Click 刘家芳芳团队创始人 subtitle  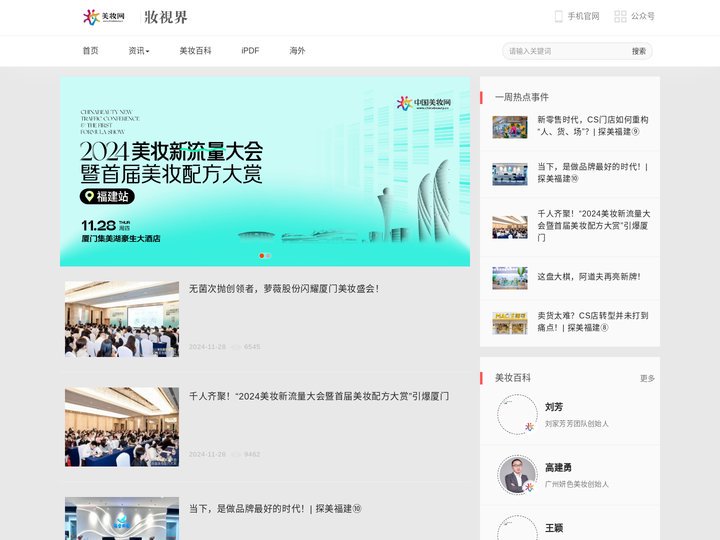pos(577,423)
